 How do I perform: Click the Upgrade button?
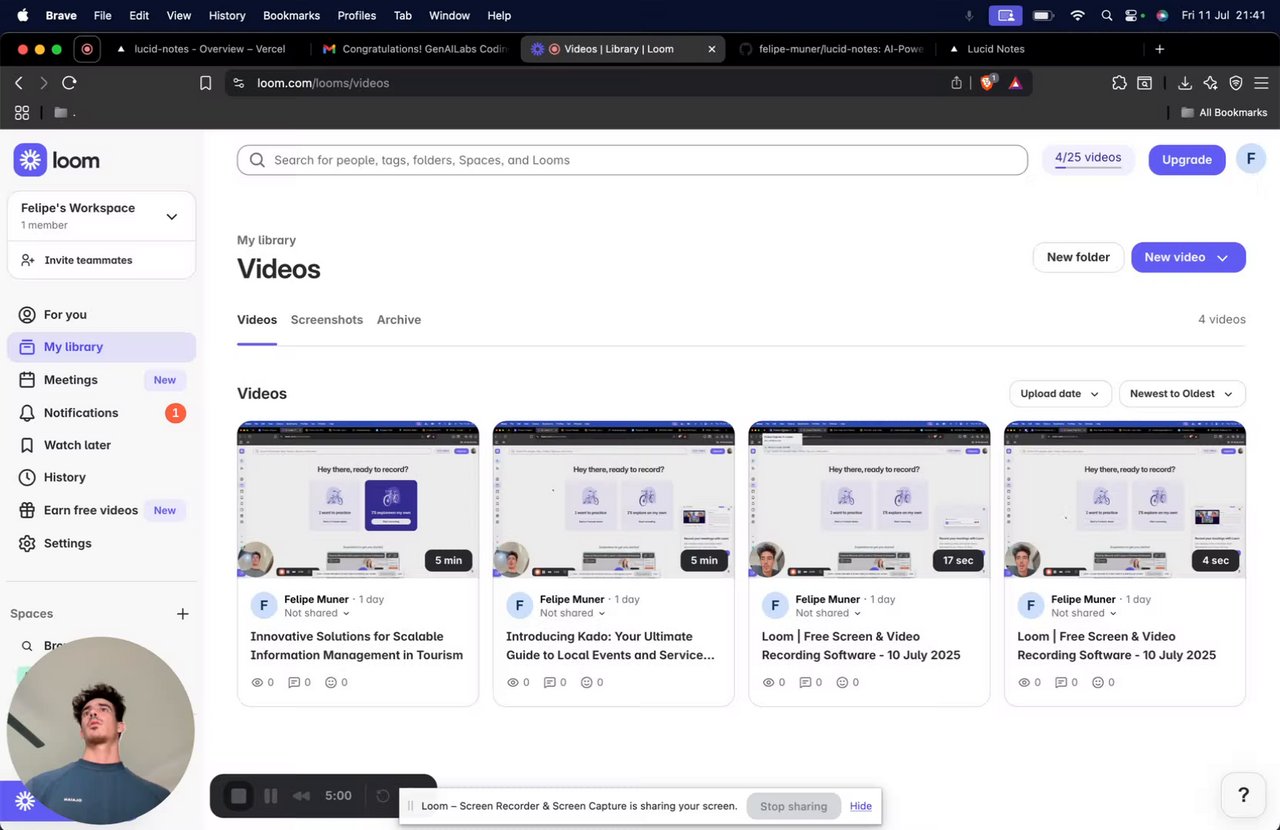(1187, 160)
